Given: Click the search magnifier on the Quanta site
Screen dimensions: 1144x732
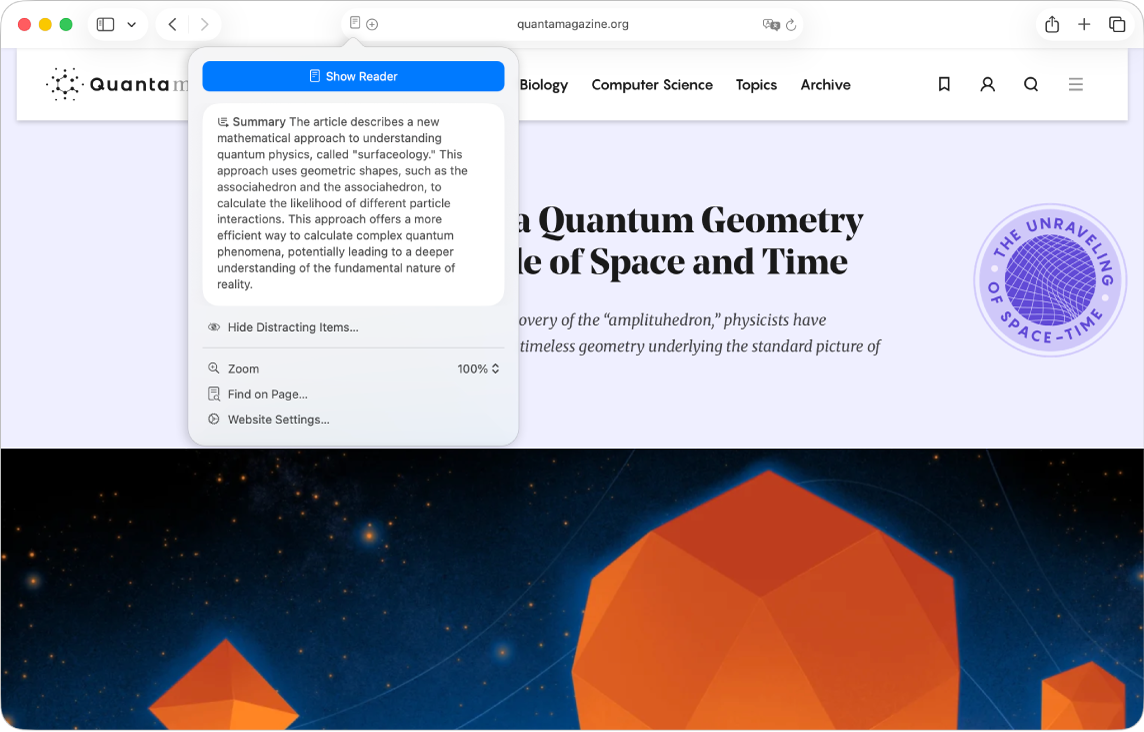Looking at the screenshot, I should 1031,84.
